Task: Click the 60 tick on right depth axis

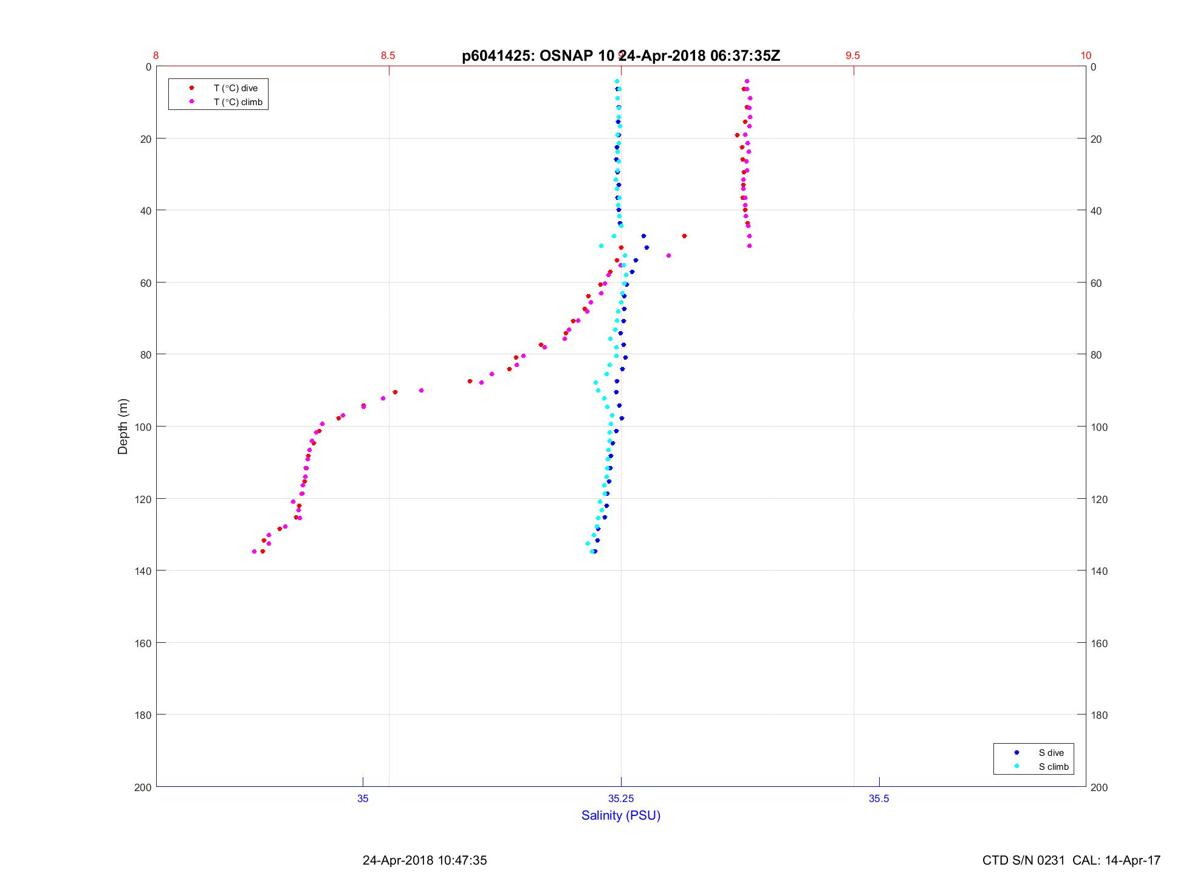Action: (1098, 283)
